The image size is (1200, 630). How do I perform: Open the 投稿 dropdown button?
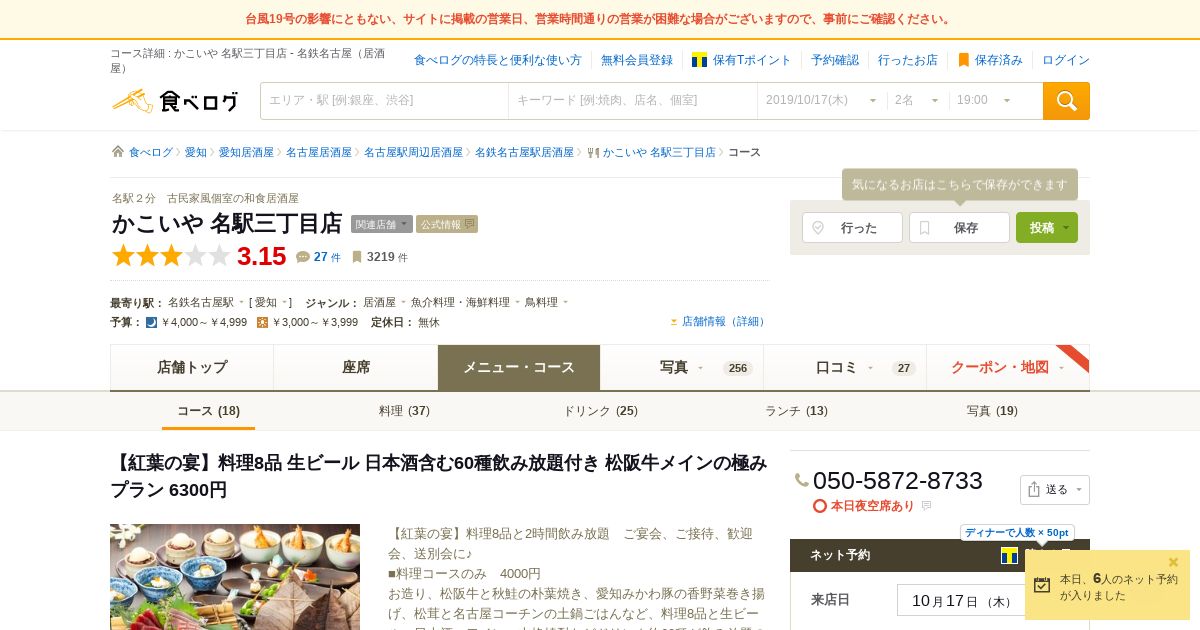click(x=1047, y=227)
